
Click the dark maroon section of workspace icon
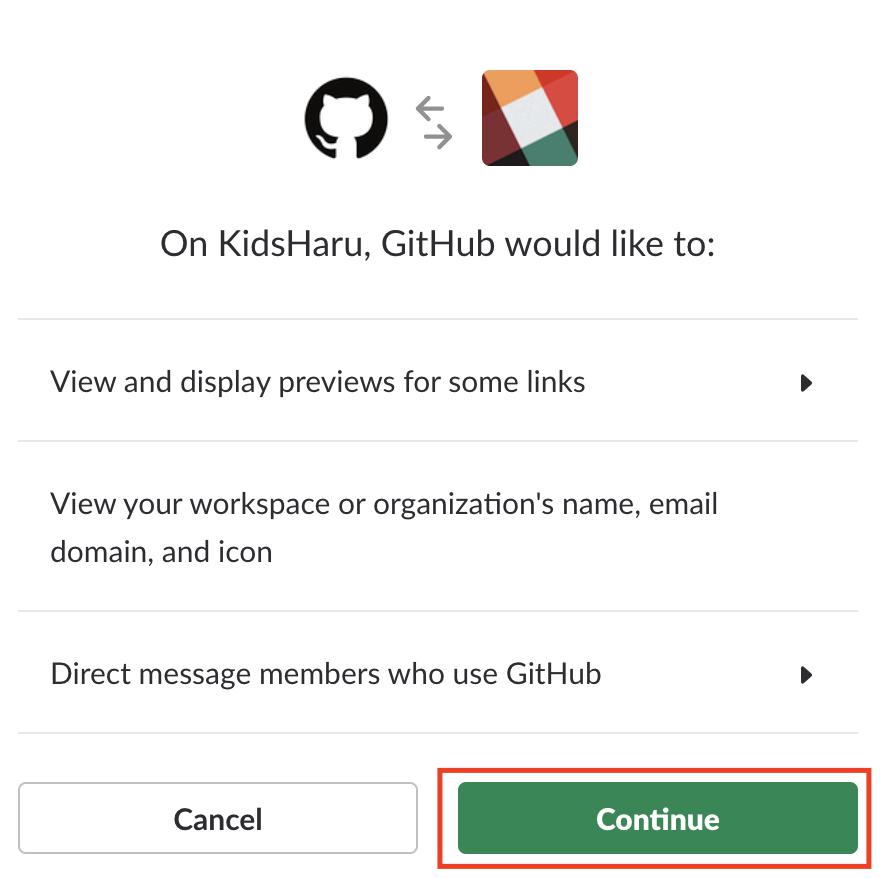(498, 135)
